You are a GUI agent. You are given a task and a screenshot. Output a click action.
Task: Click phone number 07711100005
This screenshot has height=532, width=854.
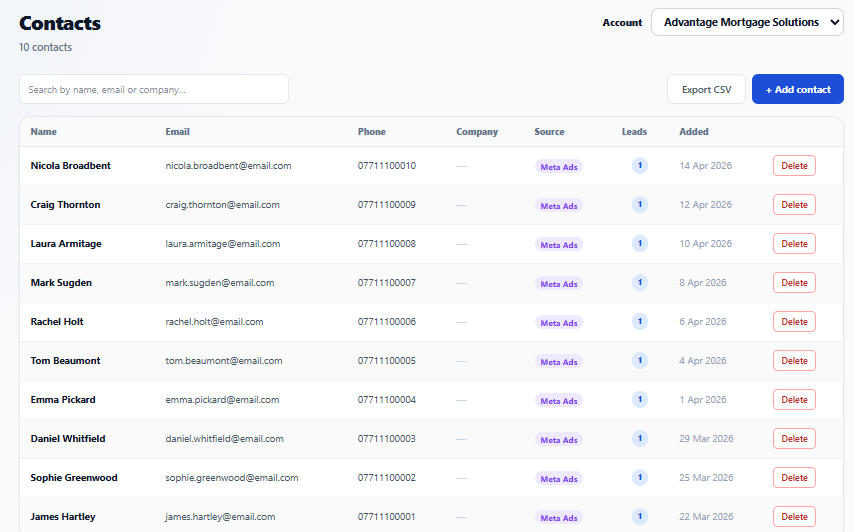[386, 360]
